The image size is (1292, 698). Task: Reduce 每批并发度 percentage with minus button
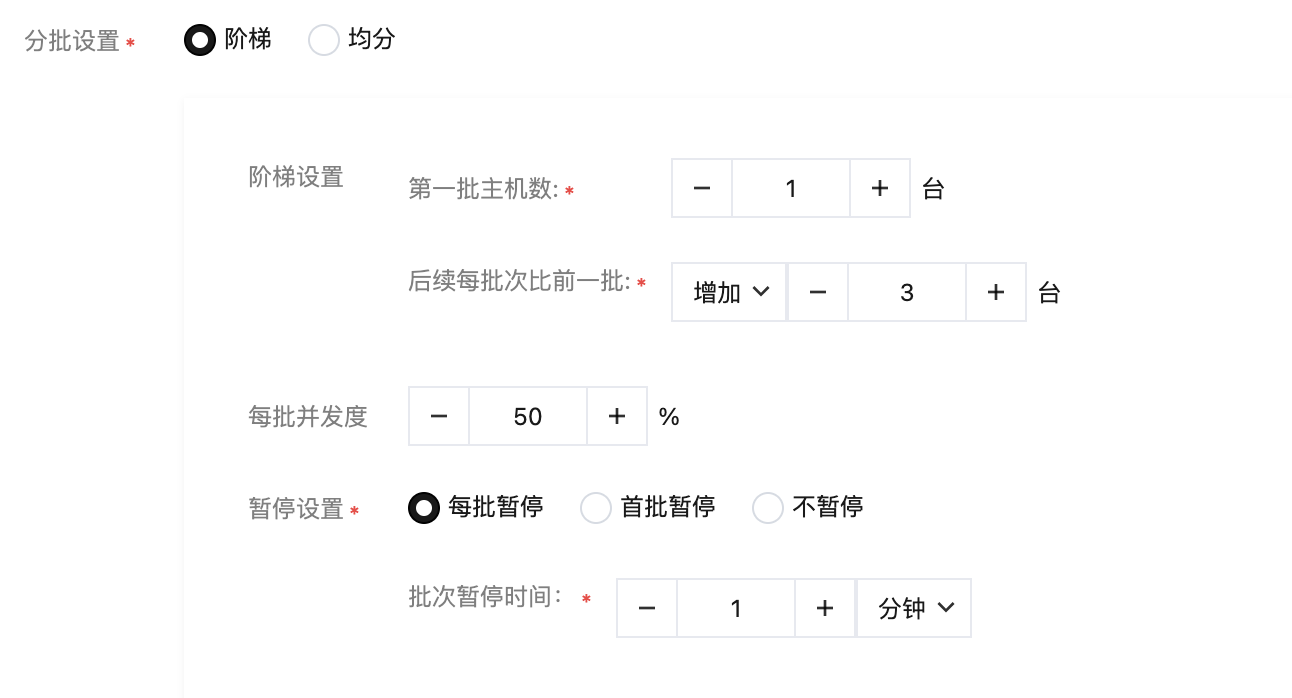pyautogui.click(x=439, y=416)
